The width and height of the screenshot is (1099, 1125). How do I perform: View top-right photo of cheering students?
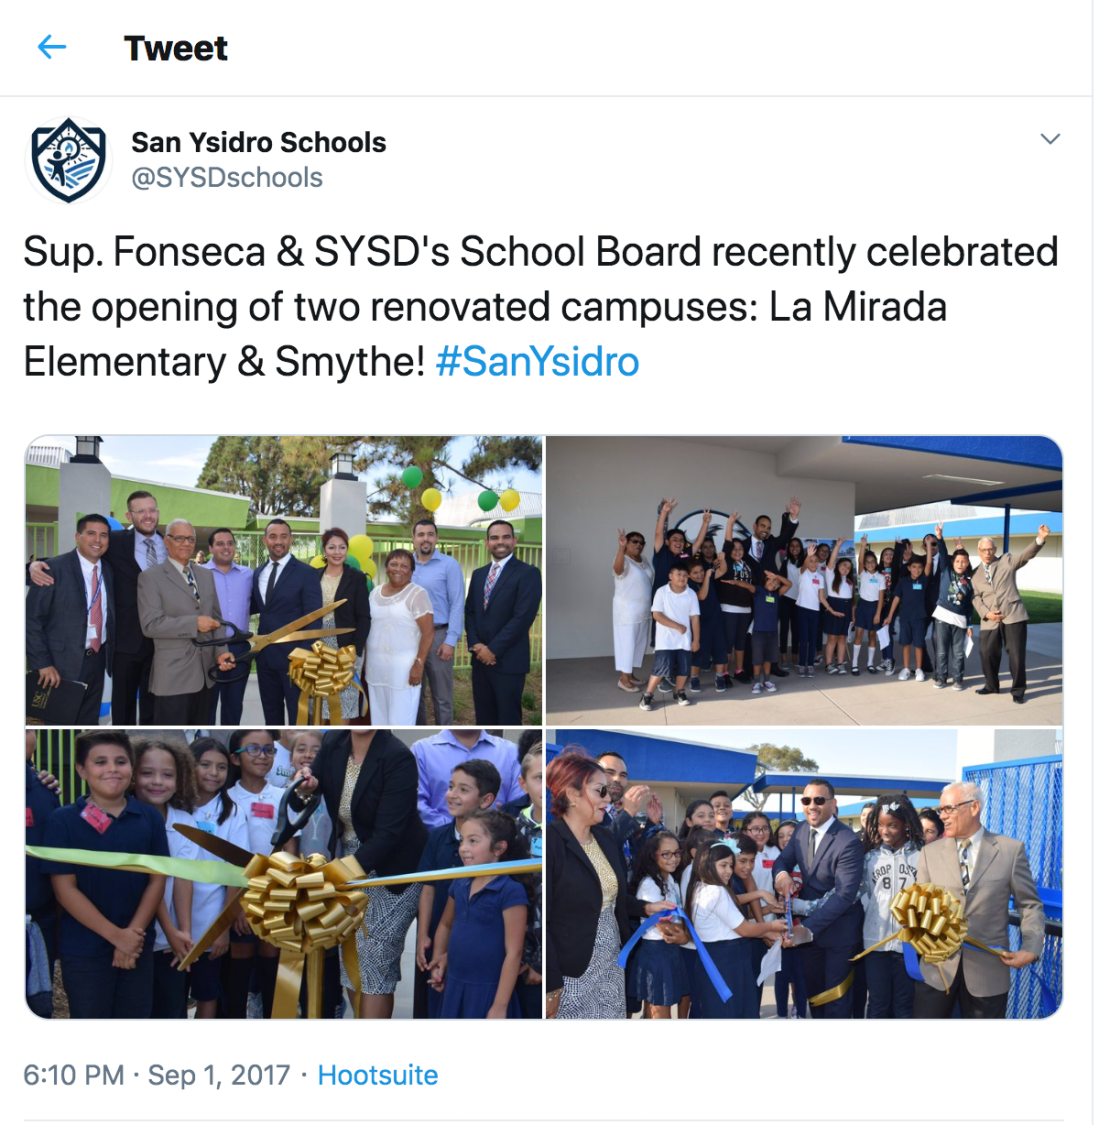point(804,580)
